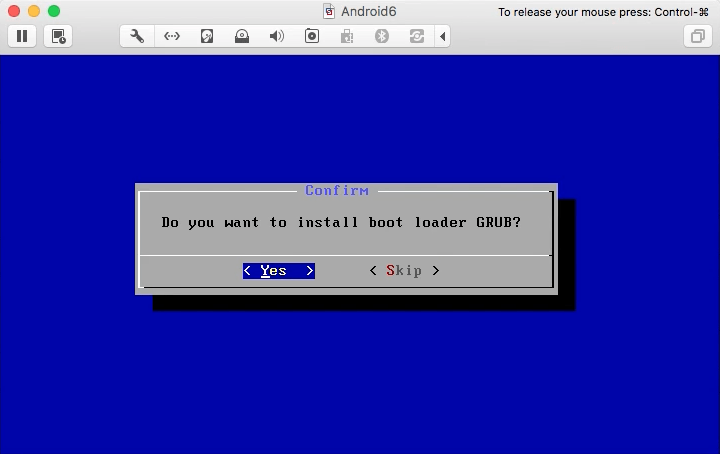Open the snapshot manager icon
The width and height of the screenshot is (720, 454).
click(x=58, y=36)
